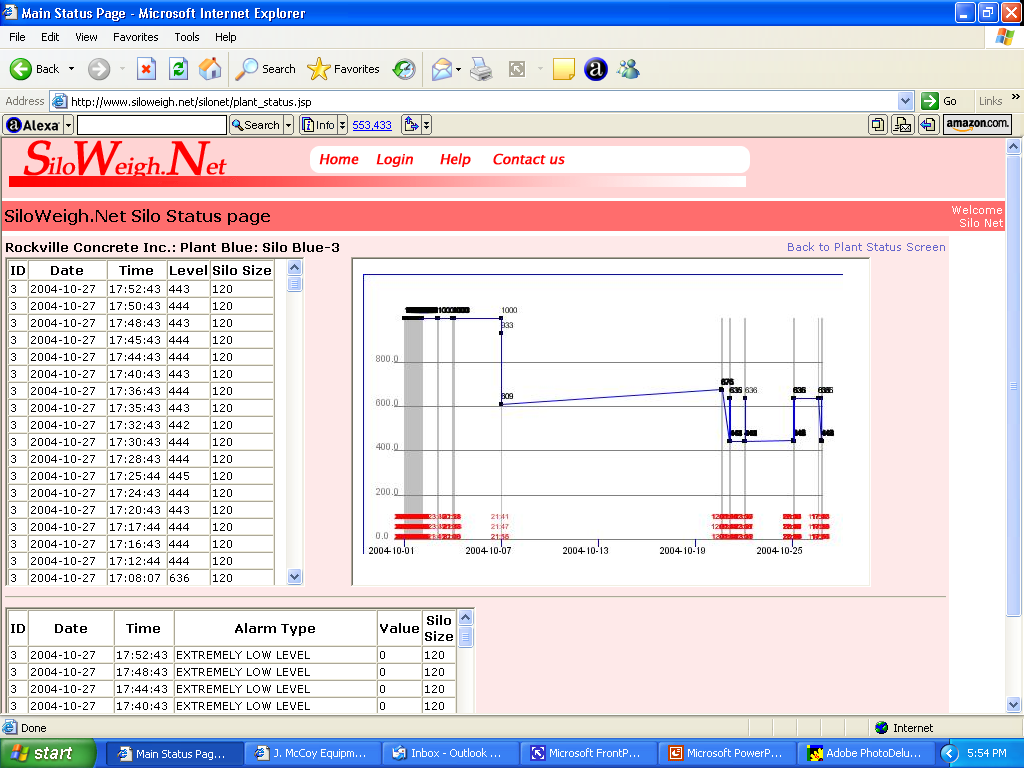Click the Windows start button
Viewport: 1024px width, 768px height.
(x=47, y=753)
